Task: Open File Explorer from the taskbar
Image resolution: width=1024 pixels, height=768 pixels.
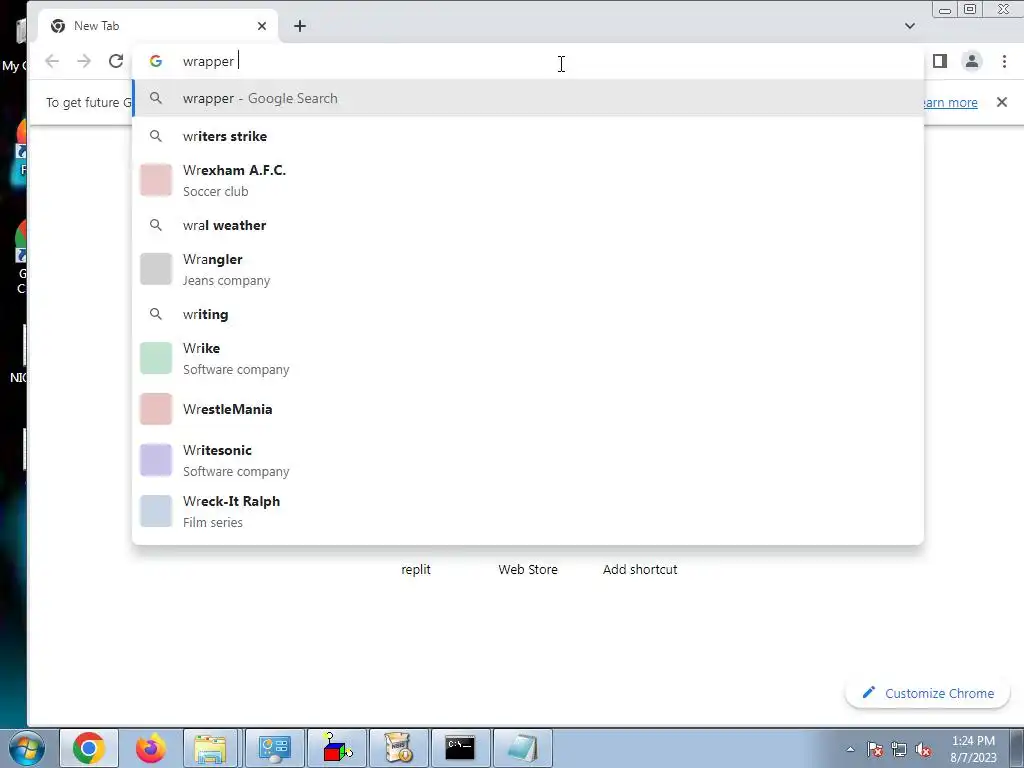Action: [210, 748]
